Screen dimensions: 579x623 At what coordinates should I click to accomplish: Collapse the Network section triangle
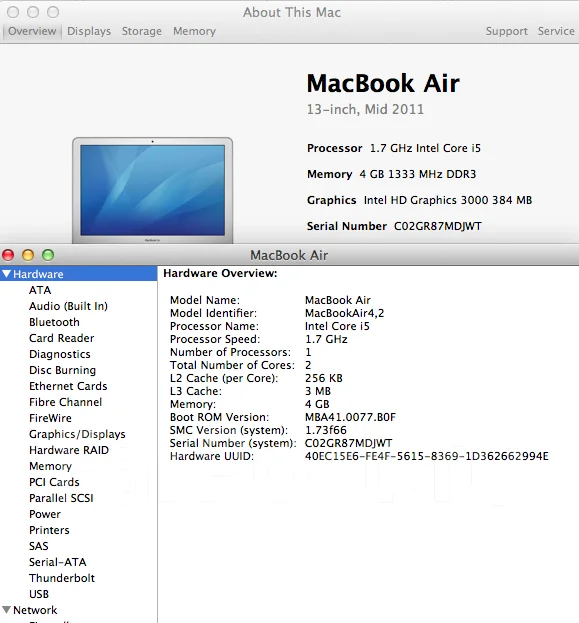pos(6,610)
